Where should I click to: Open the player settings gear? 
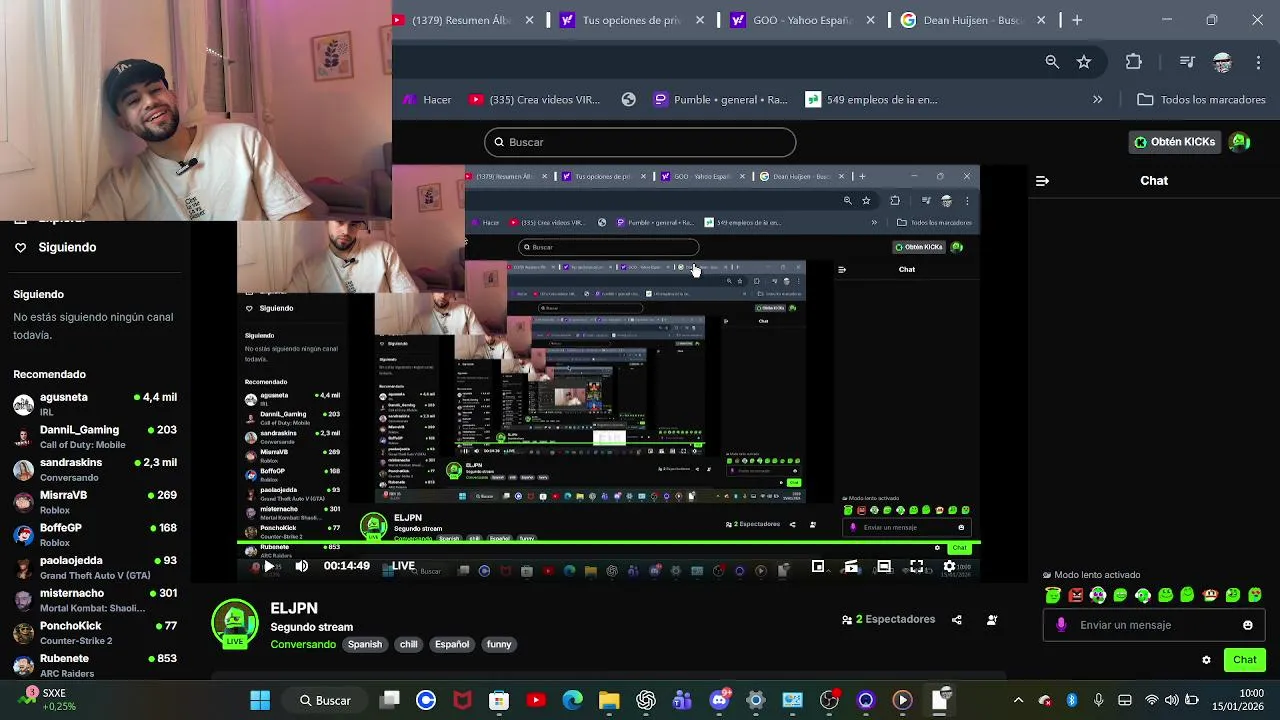pyautogui.click(x=949, y=567)
